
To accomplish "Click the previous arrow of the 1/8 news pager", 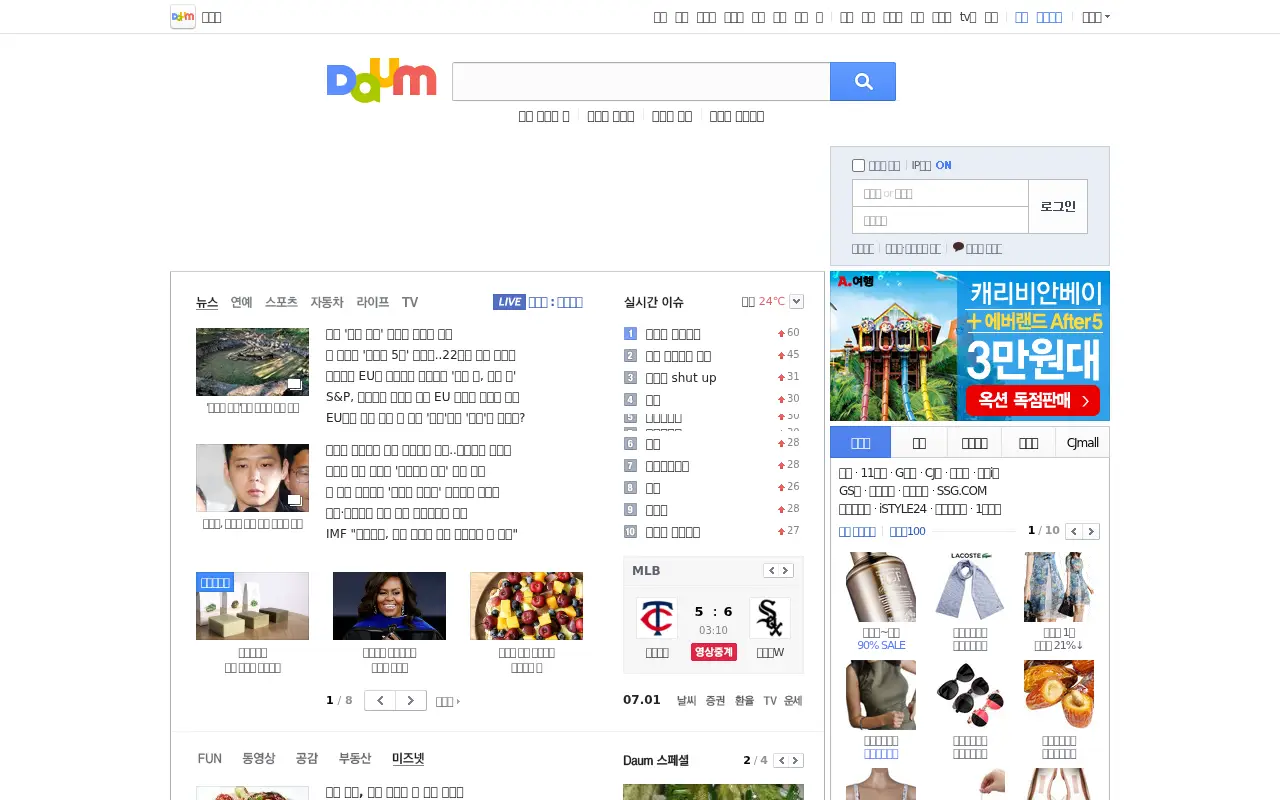I will point(380,701).
